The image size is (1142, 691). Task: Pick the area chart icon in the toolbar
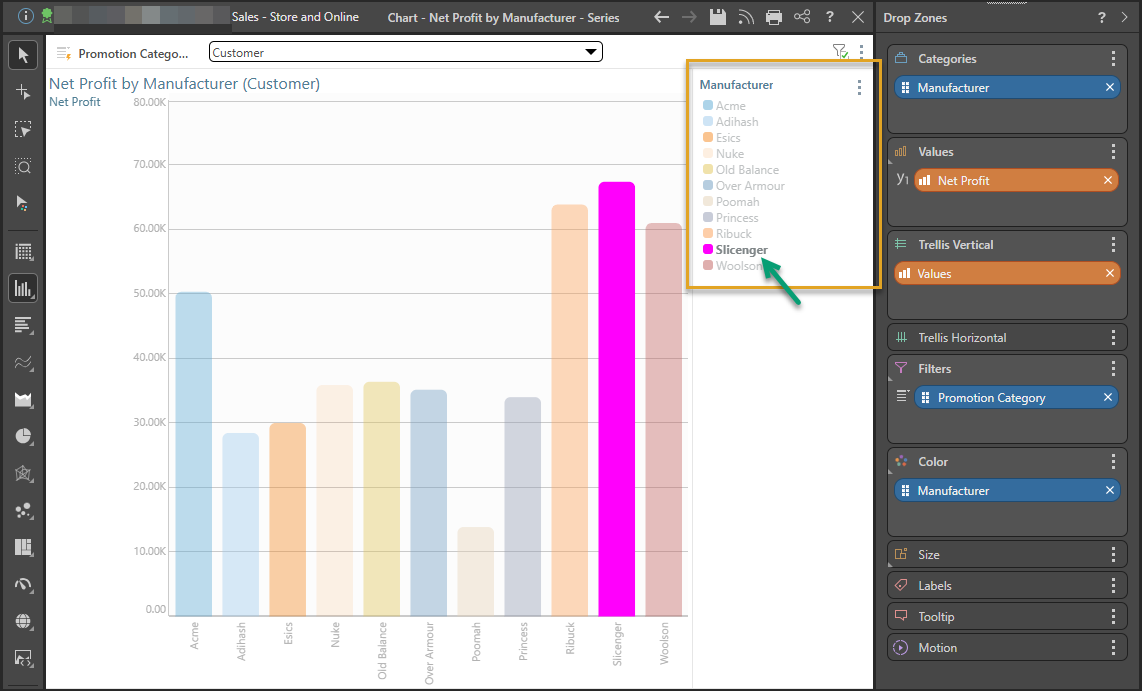point(23,400)
